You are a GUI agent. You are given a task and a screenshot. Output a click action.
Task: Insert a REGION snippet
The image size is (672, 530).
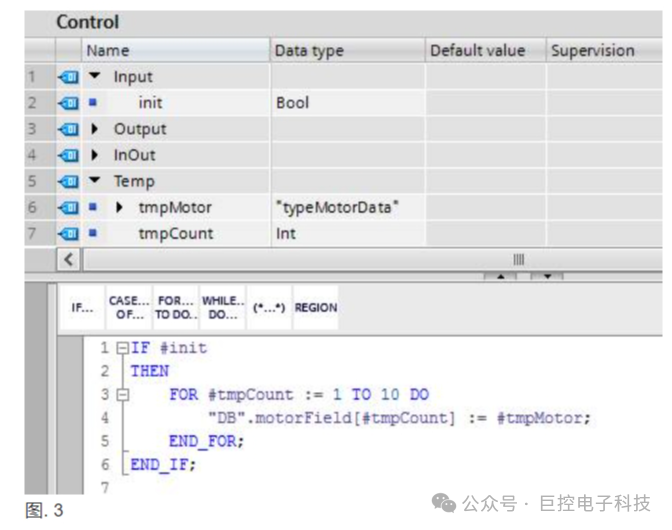tap(316, 307)
